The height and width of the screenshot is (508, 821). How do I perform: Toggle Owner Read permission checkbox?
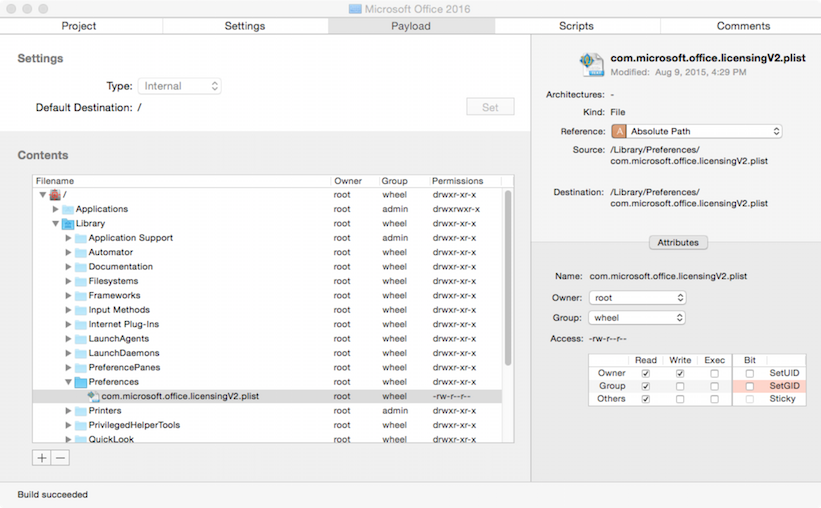tap(646, 373)
